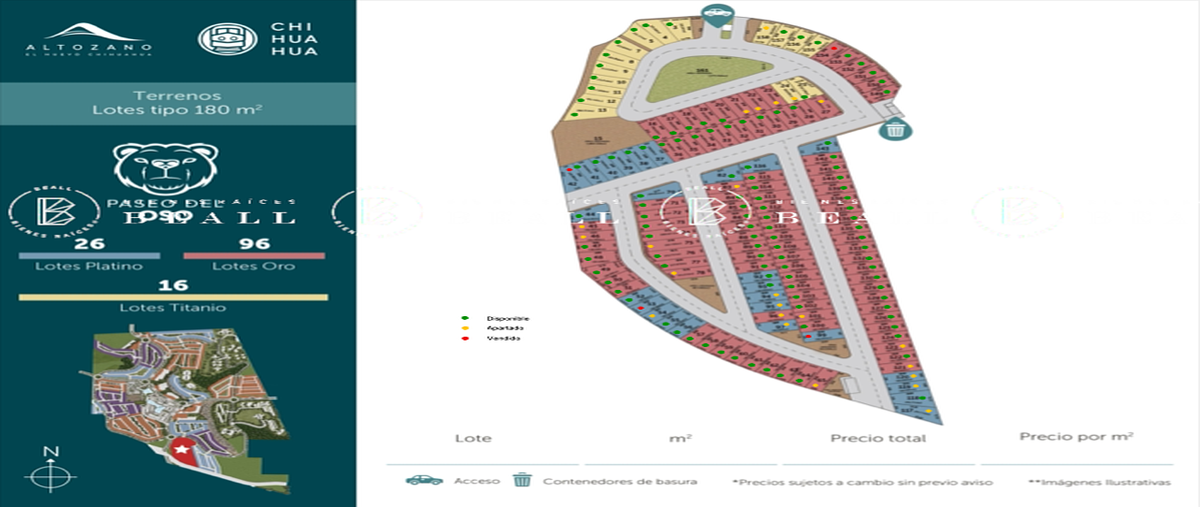Viewport: 1200px width, 507px height.
Task: Select the red Vendido legend dot
Action: (x=463, y=338)
